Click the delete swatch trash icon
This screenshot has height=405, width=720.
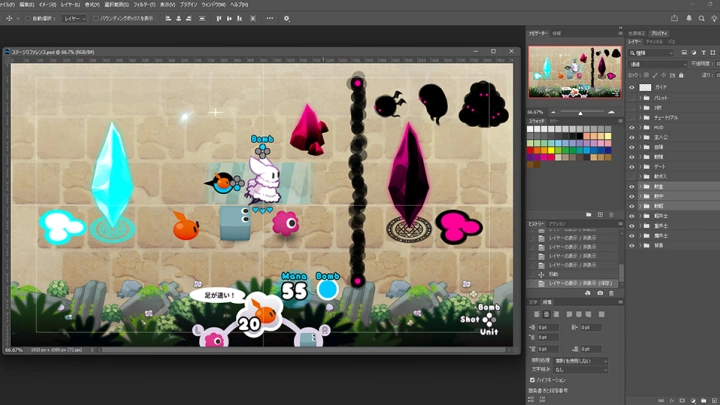[x=611, y=214]
